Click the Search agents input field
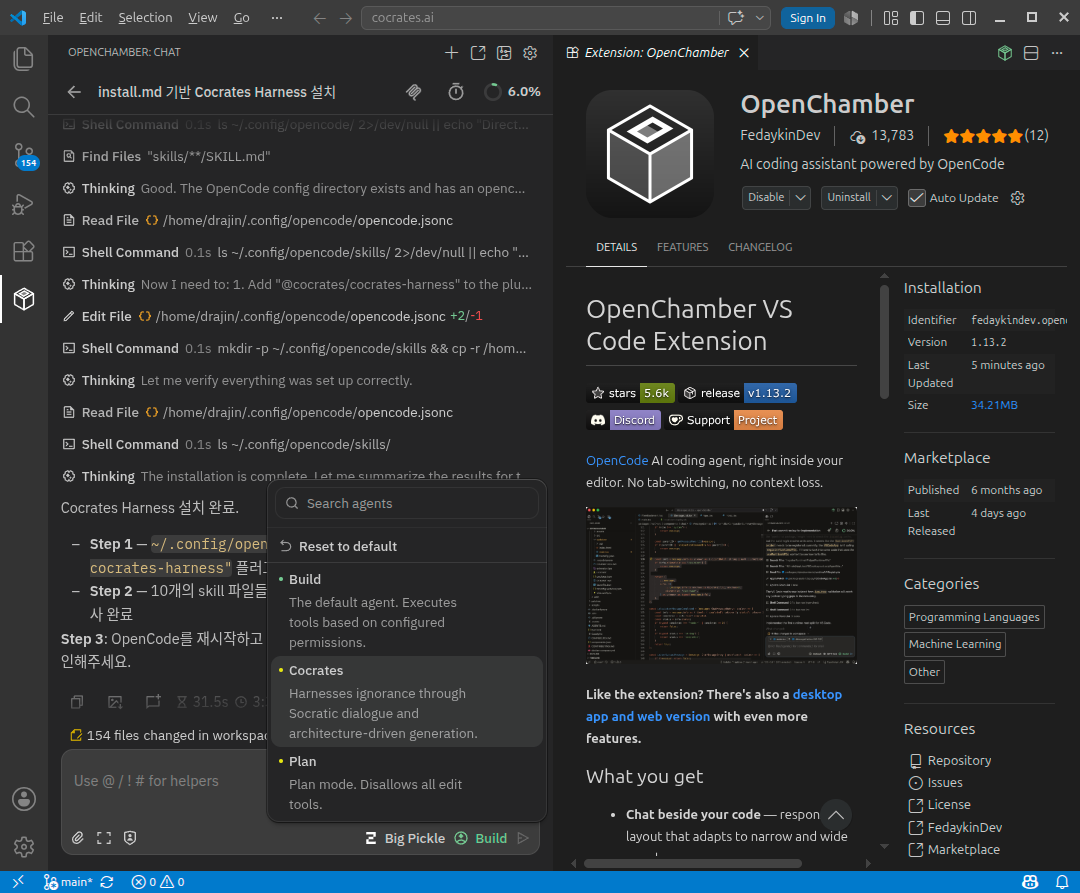Screen dimensions: 1080x893 (406, 503)
